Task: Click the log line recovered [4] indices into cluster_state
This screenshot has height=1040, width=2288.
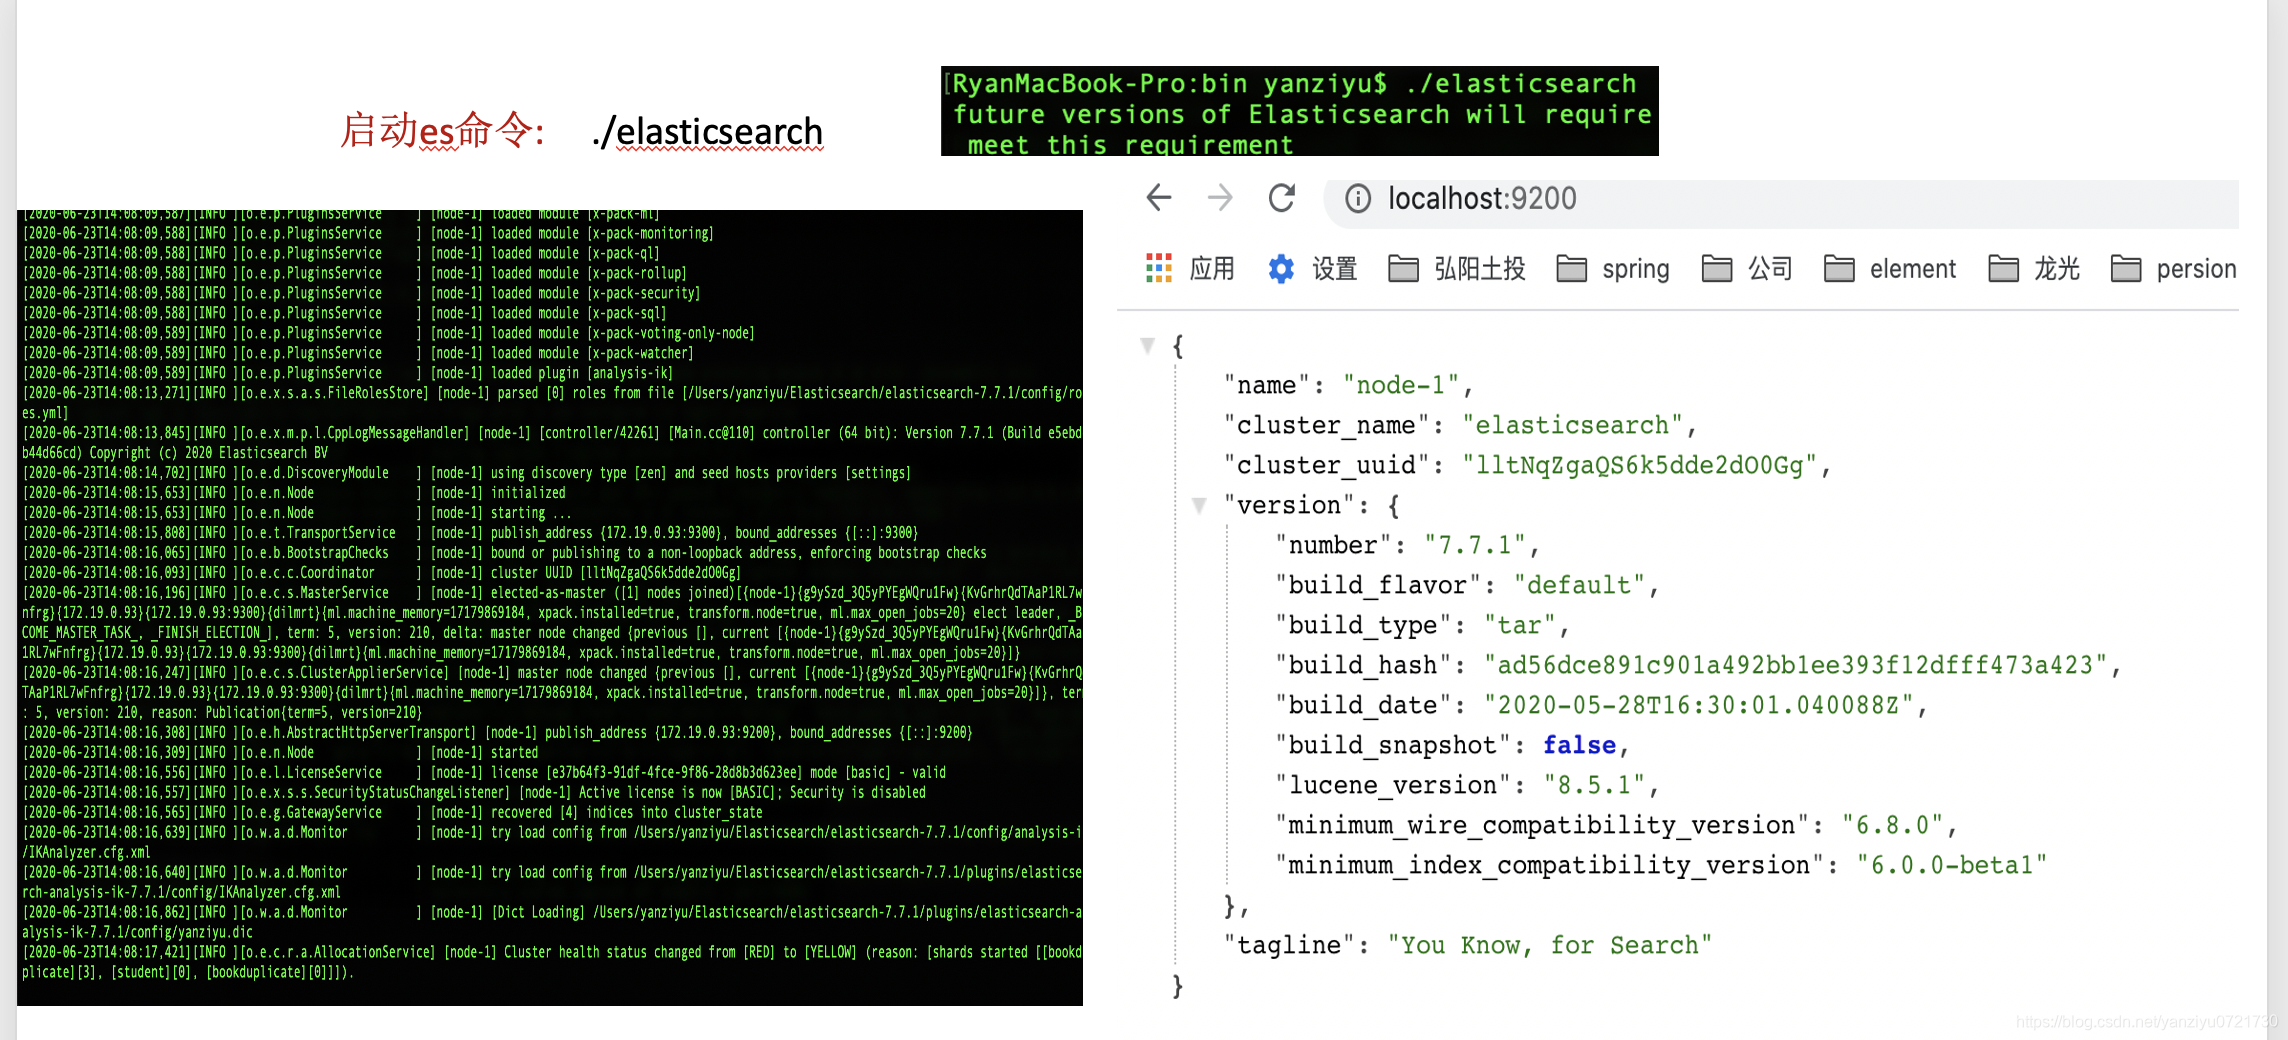Action: coord(392,813)
